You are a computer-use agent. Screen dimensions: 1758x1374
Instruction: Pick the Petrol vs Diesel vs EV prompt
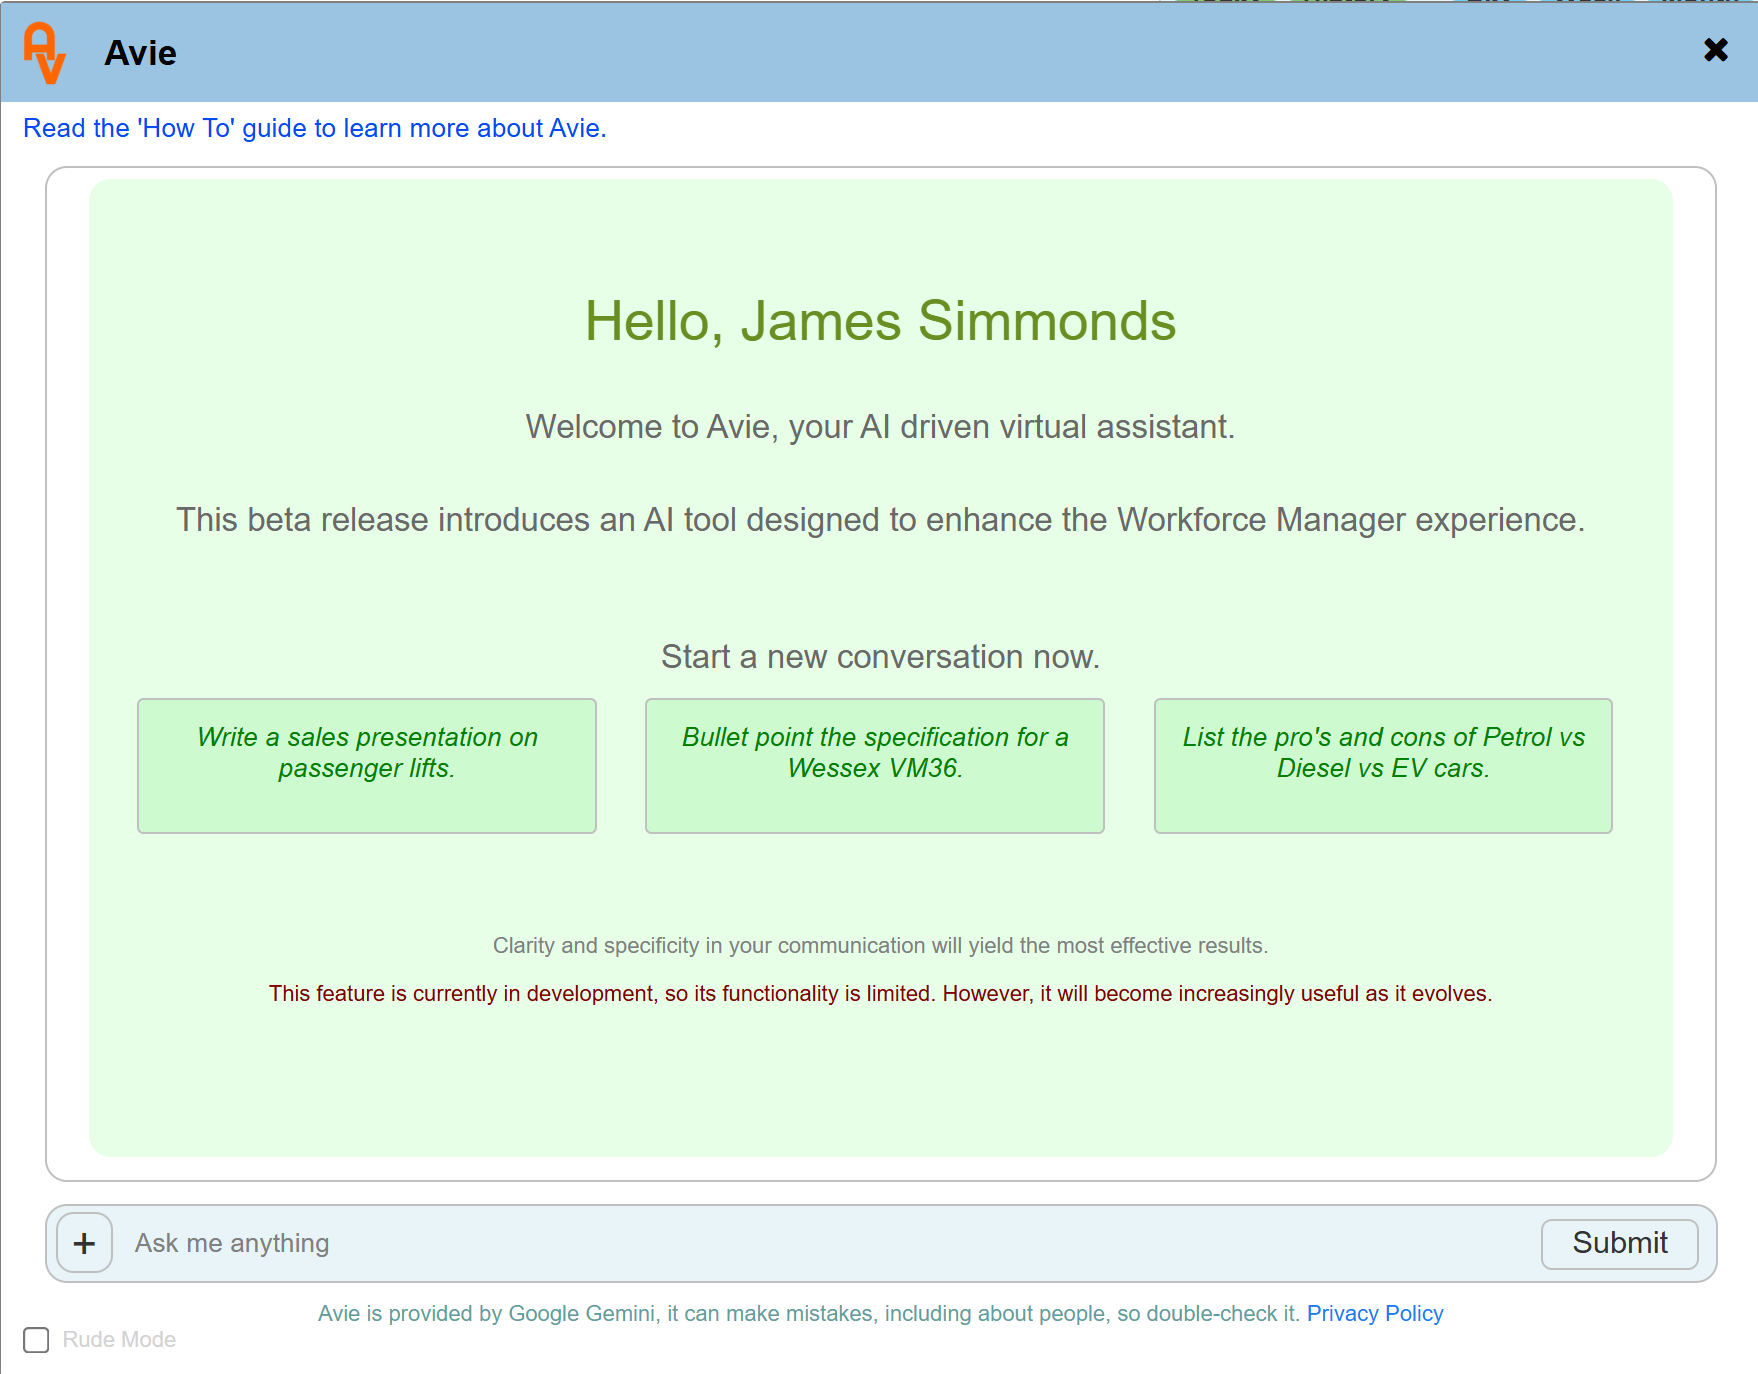point(1382,765)
